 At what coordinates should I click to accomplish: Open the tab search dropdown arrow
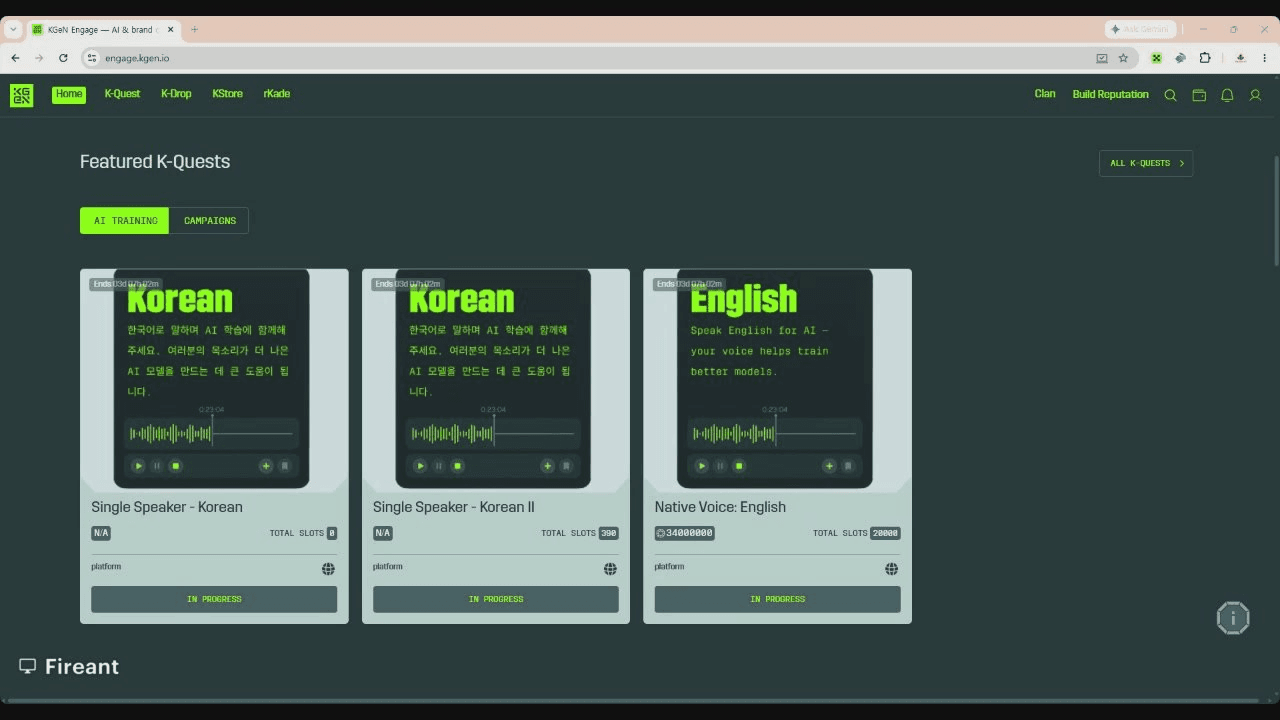[x=13, y=29]
